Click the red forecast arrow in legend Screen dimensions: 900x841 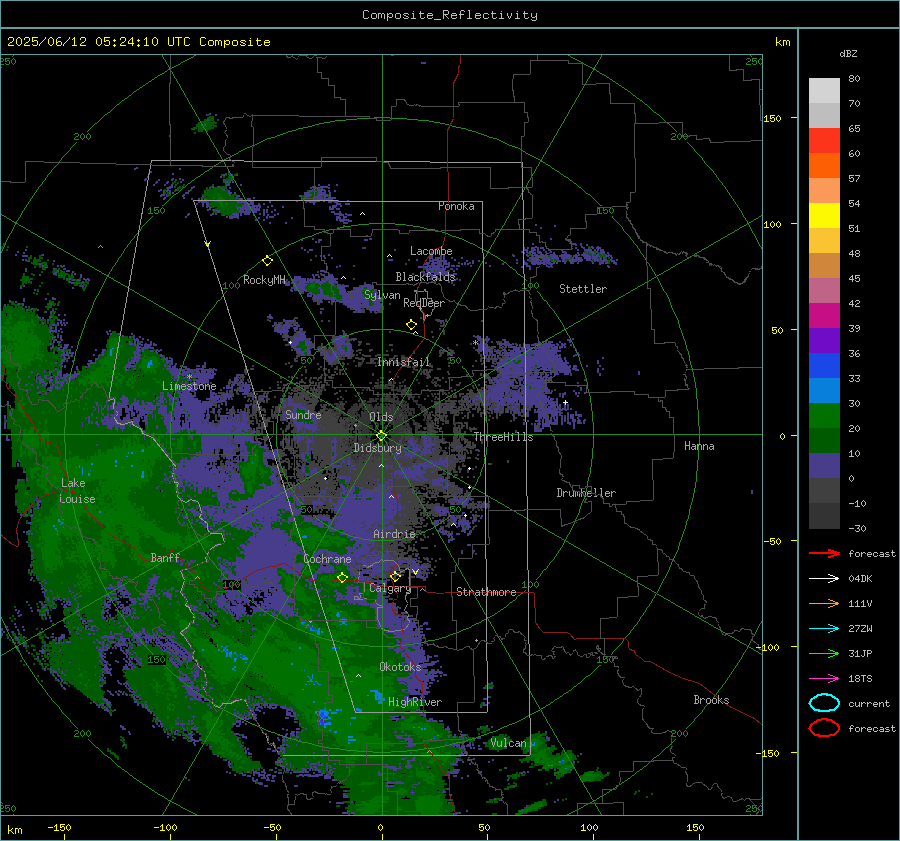pyautogui.click(x=824, y=553)
